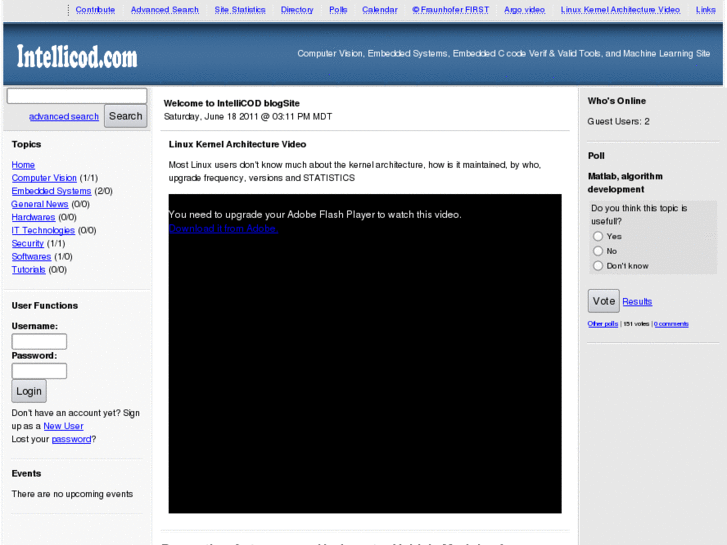Go to Site Statistics page
The width and height of the screenshot is (727, 545).
pos(240,10)
